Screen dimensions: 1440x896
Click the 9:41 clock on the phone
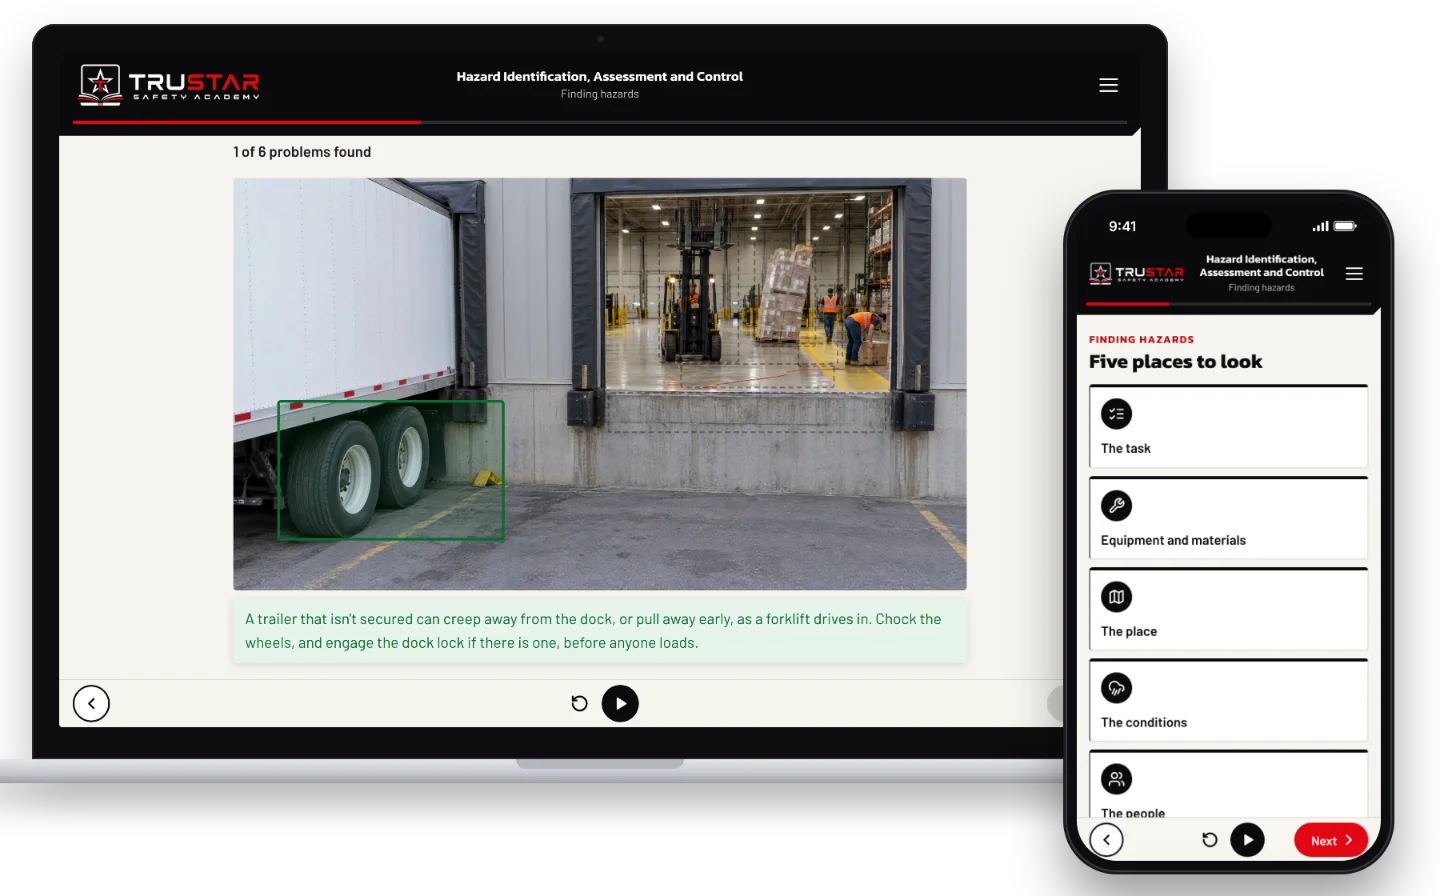[x=1122, y=226]
